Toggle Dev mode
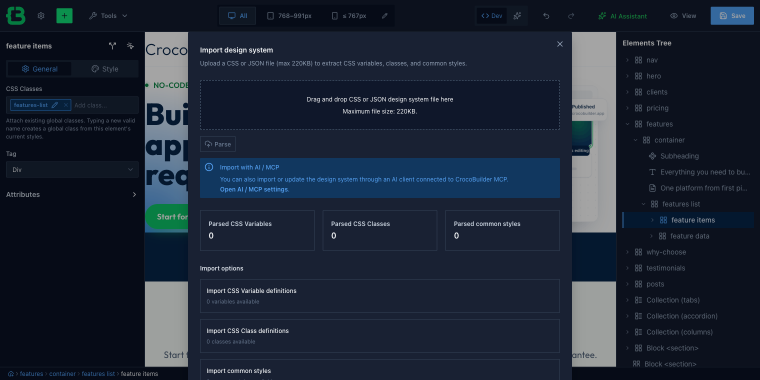 pyautogui.click(x=491, y=16)
